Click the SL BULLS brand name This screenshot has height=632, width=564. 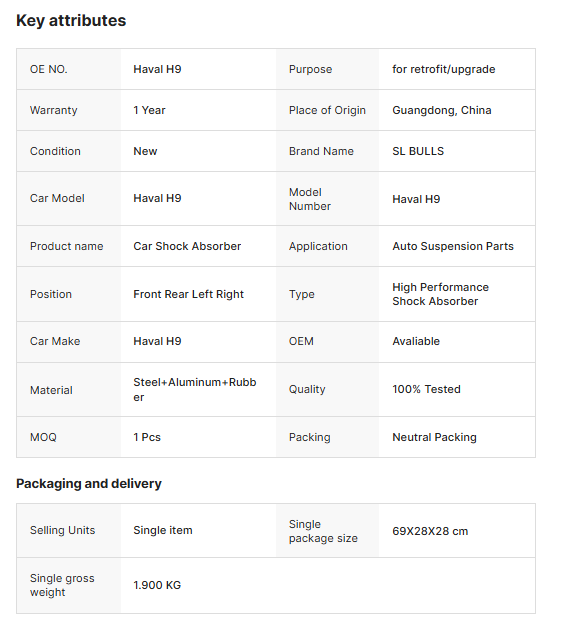418,151
